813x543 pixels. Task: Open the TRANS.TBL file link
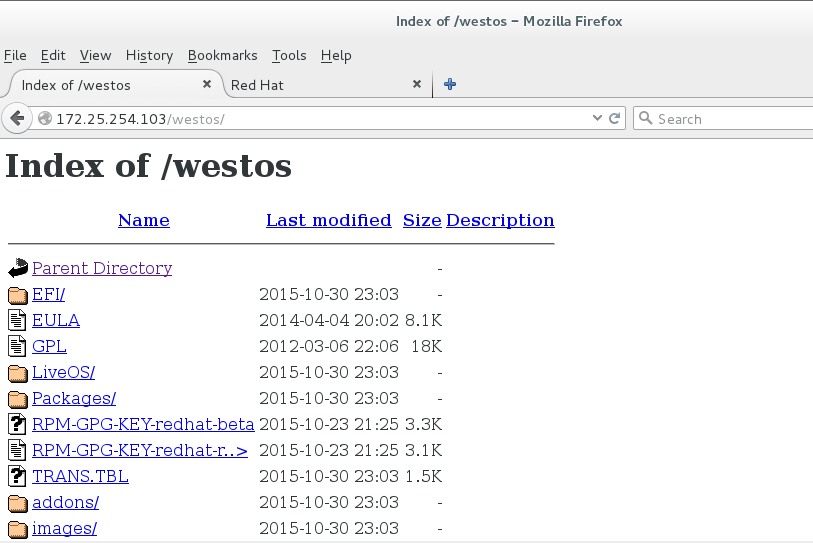(80, 476)
